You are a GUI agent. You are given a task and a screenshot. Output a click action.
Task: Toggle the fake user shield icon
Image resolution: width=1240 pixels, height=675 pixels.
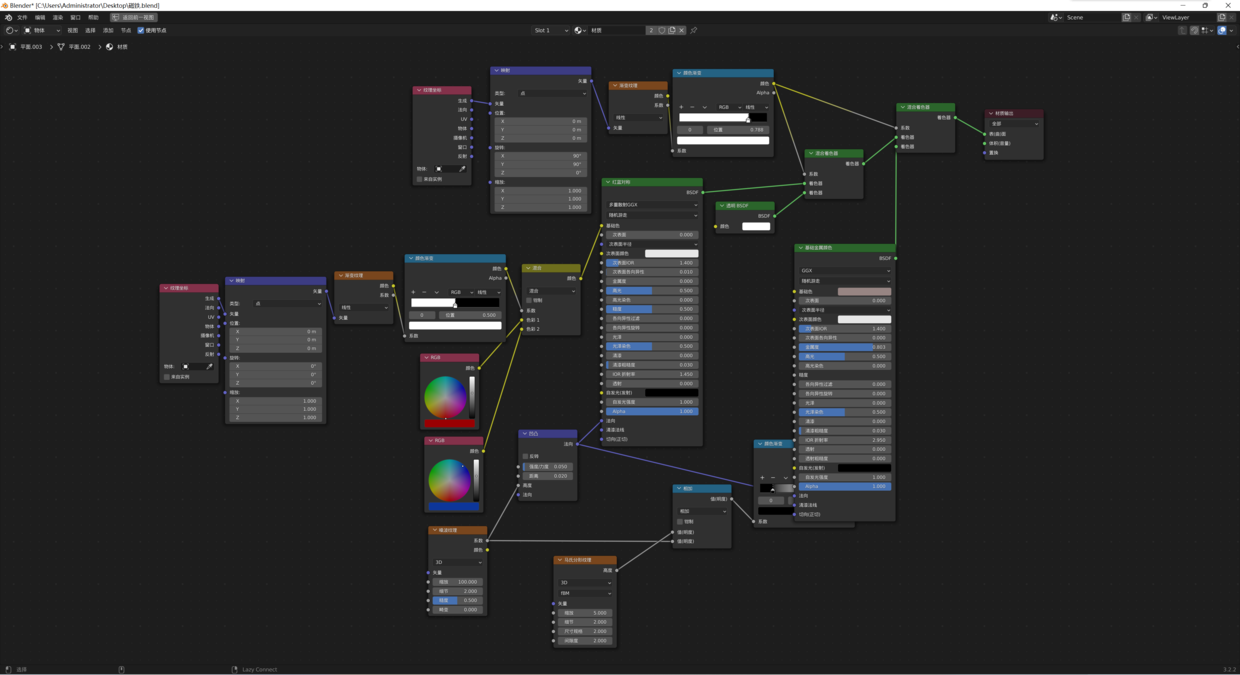click(x=662, y=30)
